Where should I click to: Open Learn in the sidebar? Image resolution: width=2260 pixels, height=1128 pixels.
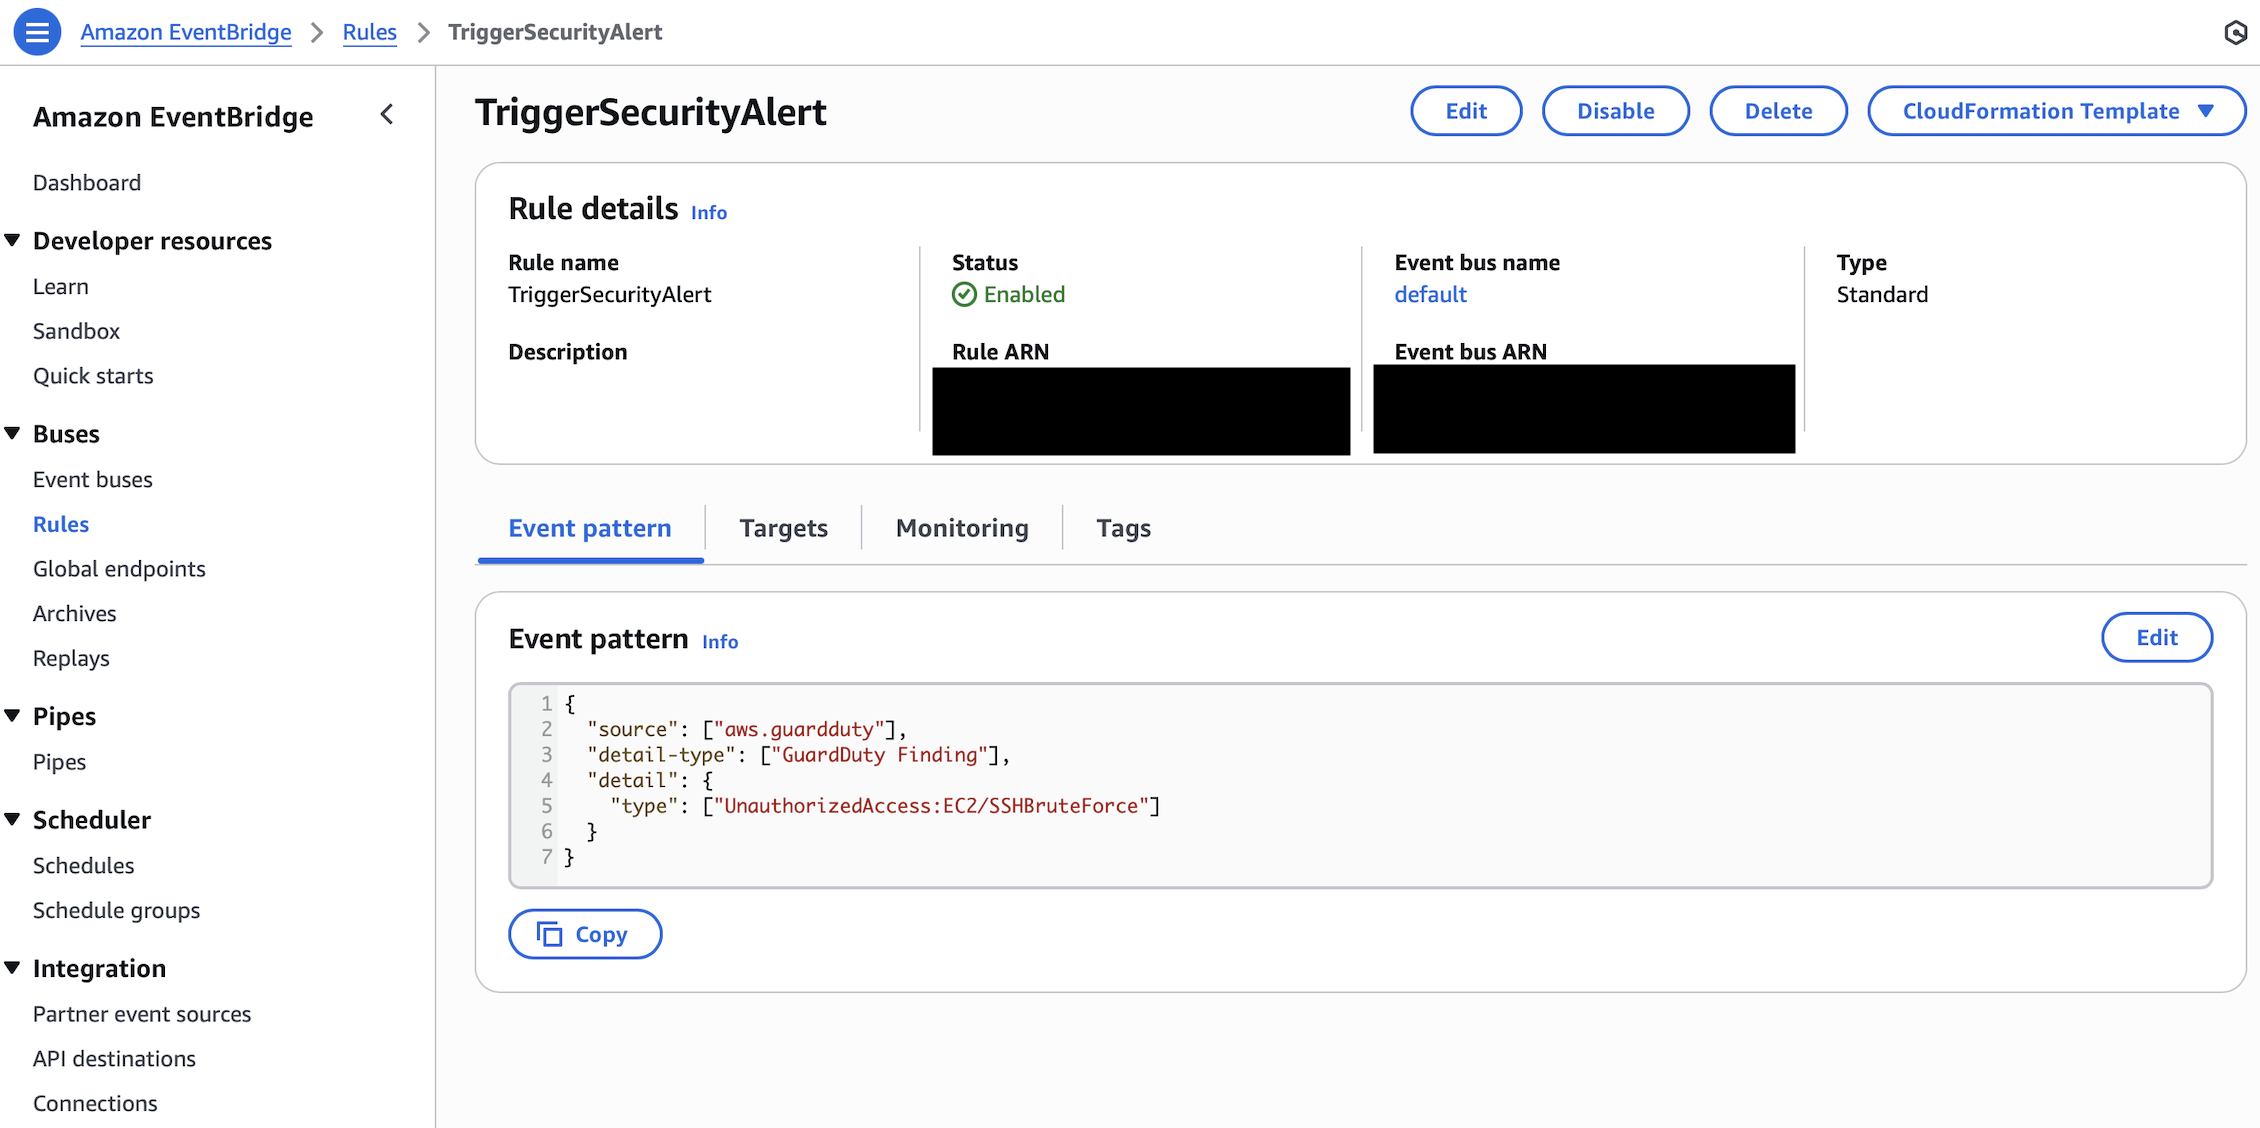61,287
